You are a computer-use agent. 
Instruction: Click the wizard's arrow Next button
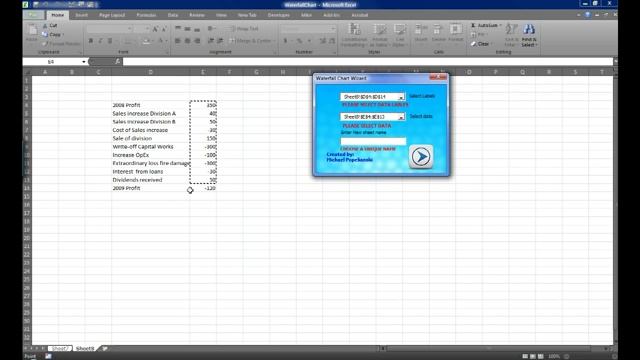click(421, 157)
